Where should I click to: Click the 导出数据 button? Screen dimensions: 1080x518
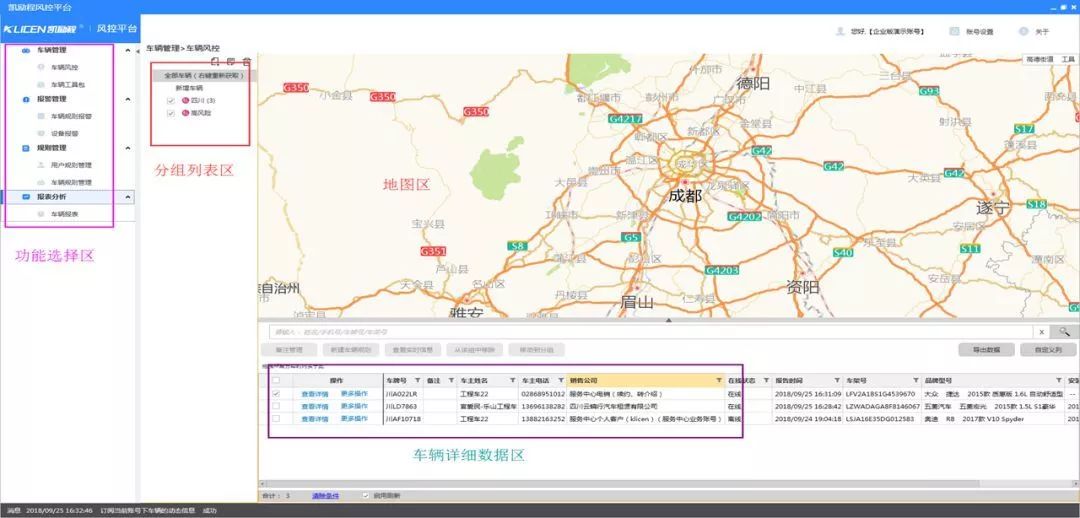pyautogui.click(x=986, y=350)
